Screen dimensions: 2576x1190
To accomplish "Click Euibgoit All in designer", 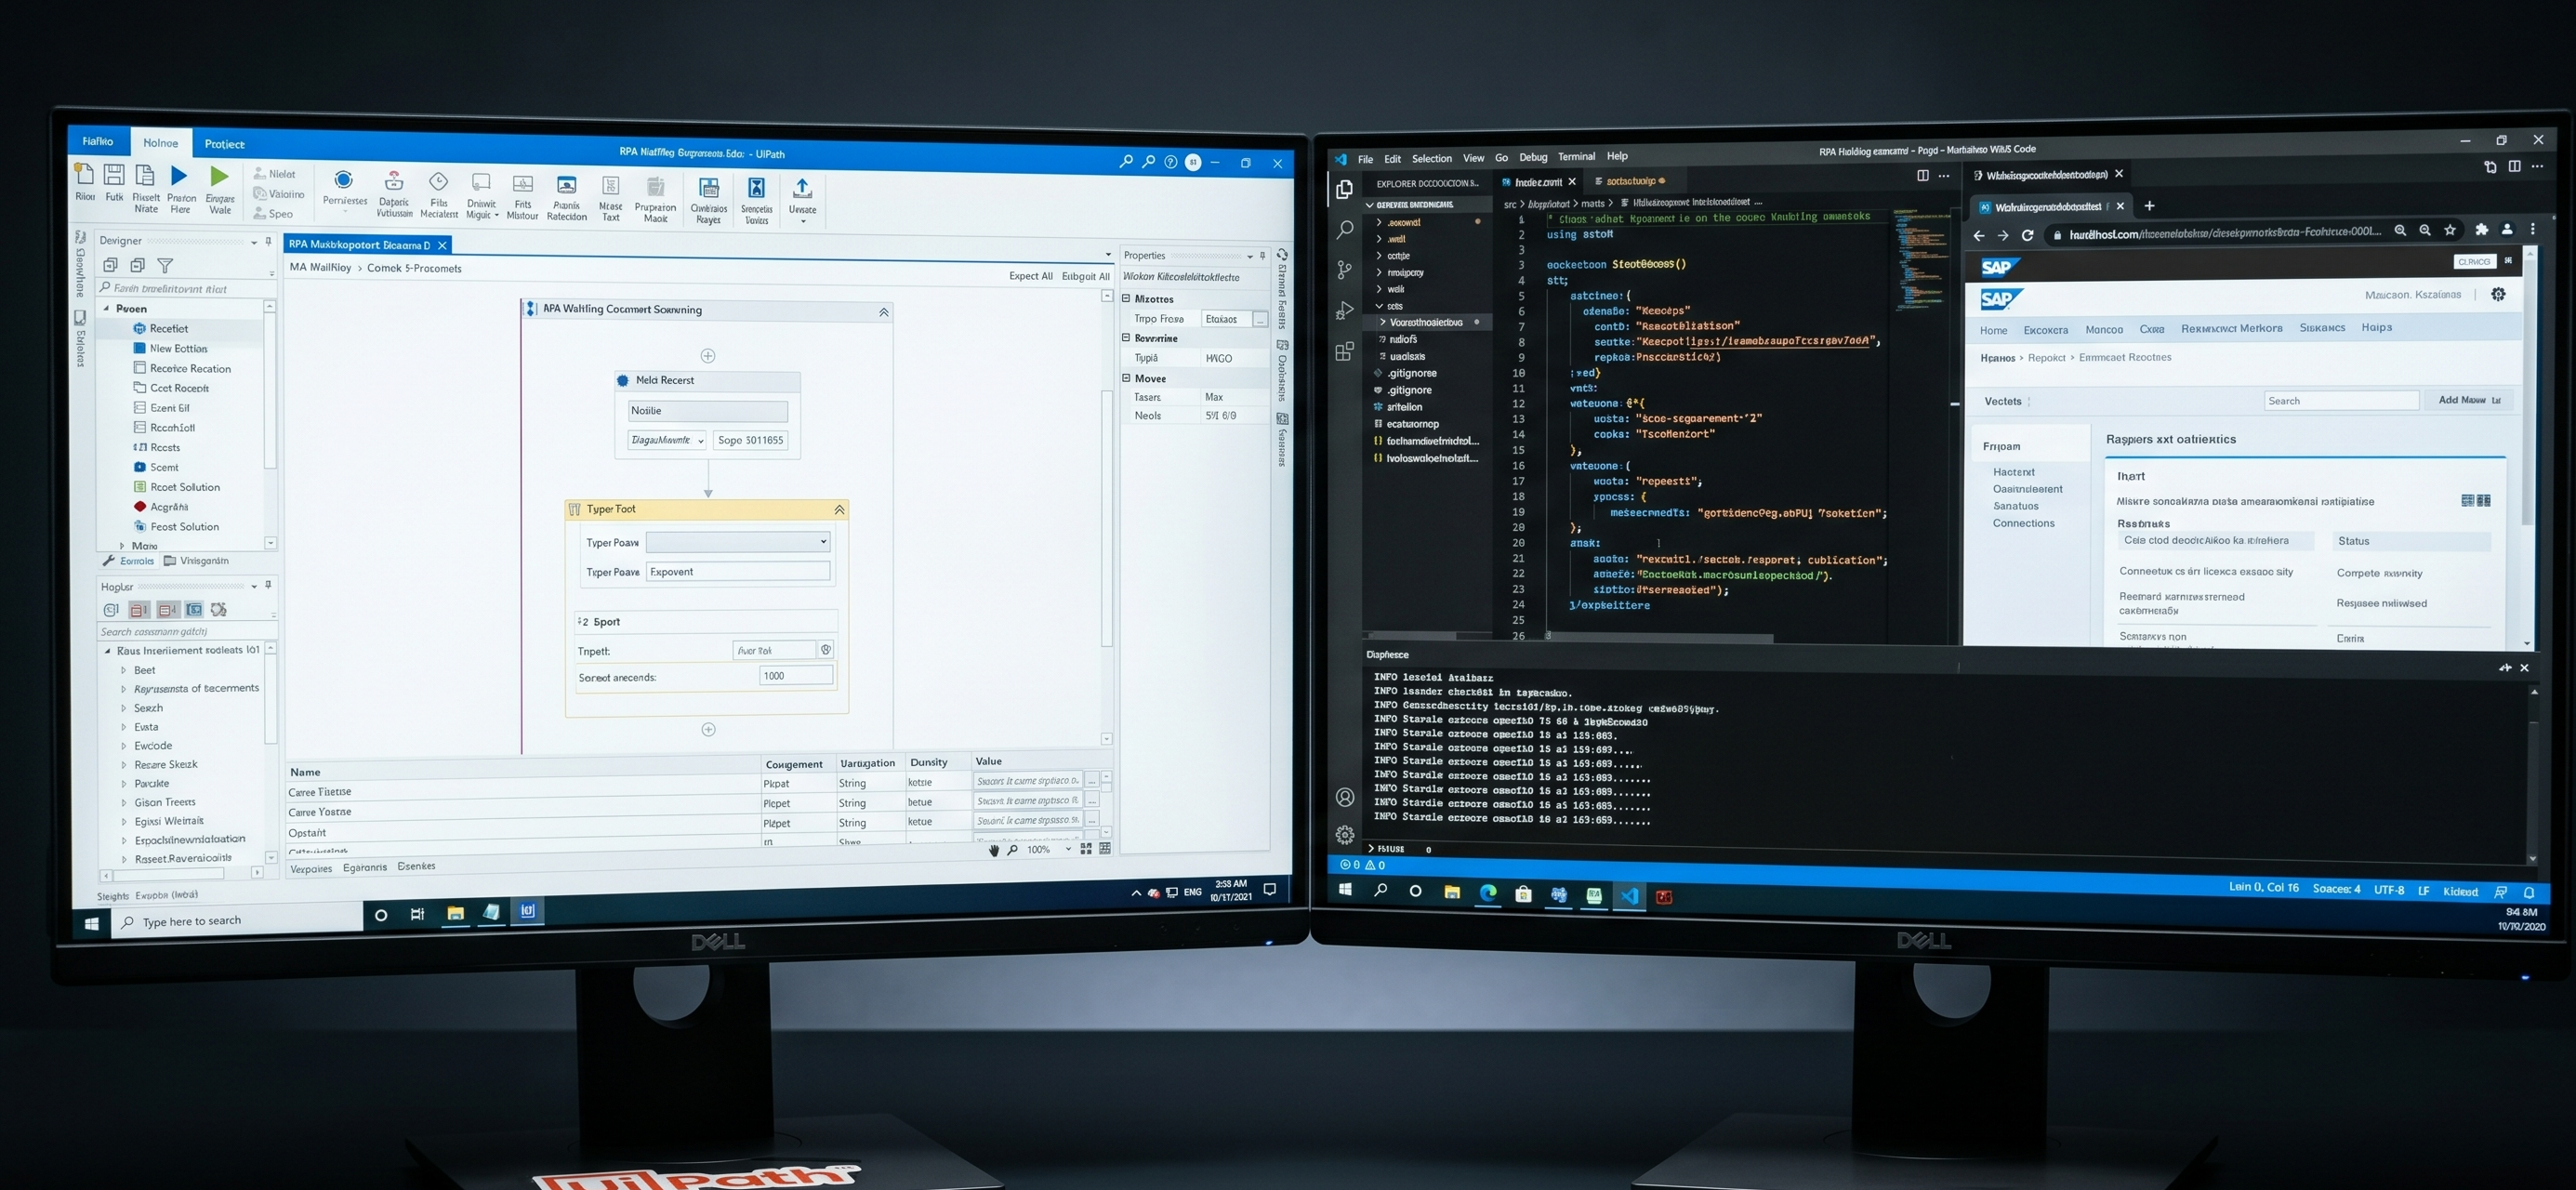I will pos(1085,276).
